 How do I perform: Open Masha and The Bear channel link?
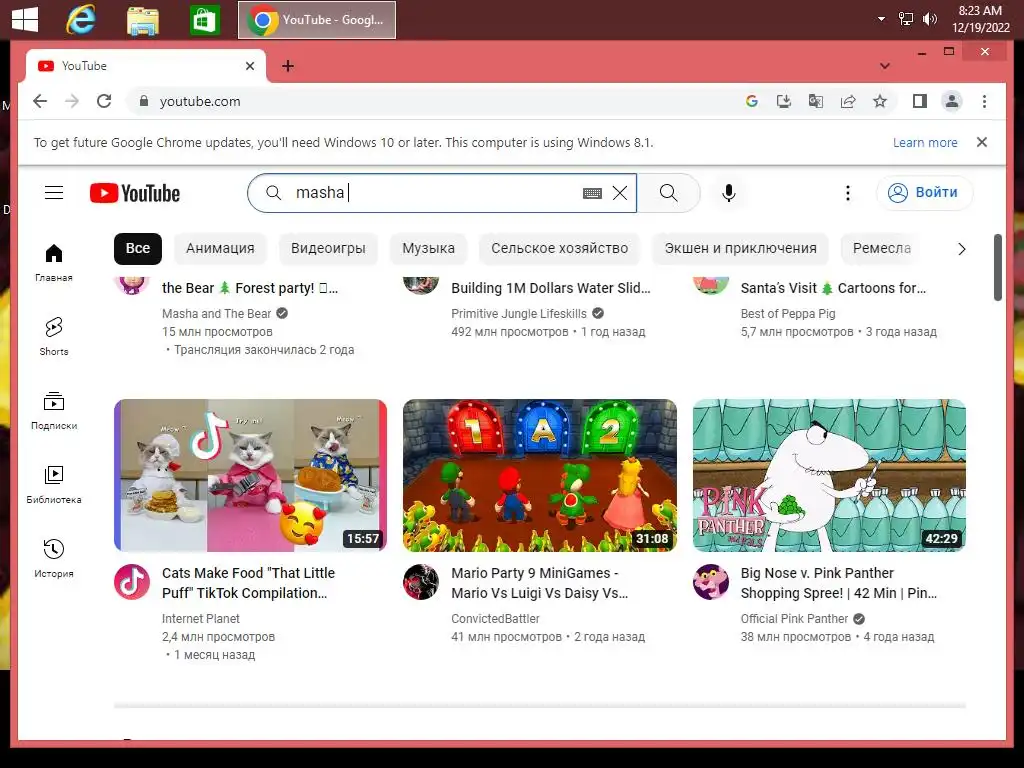[x=216, y=313]
